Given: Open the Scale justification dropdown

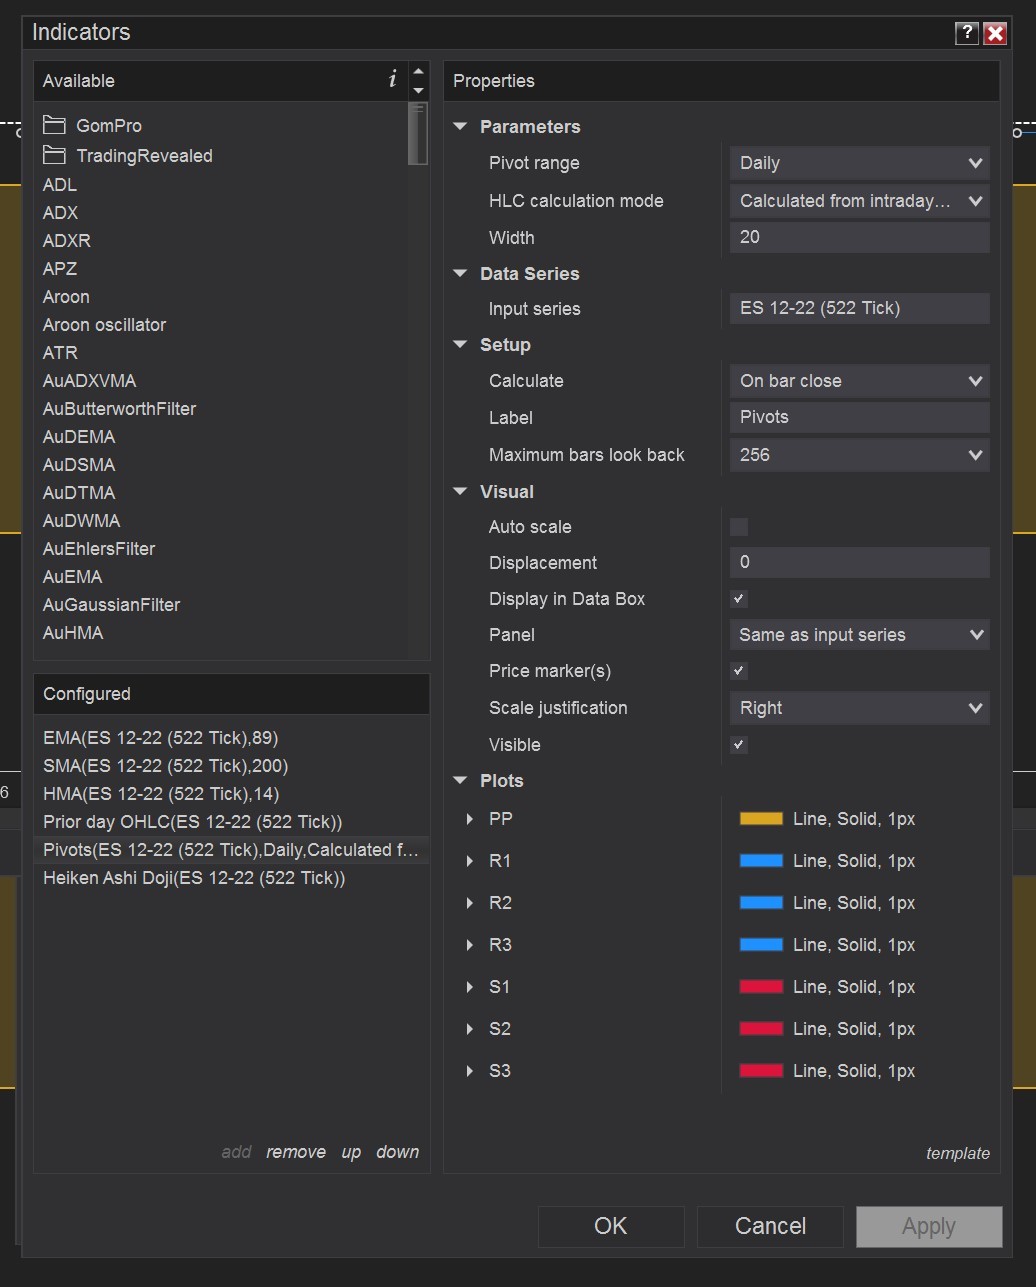Looking at the screenshot, I should click(859, 708).
